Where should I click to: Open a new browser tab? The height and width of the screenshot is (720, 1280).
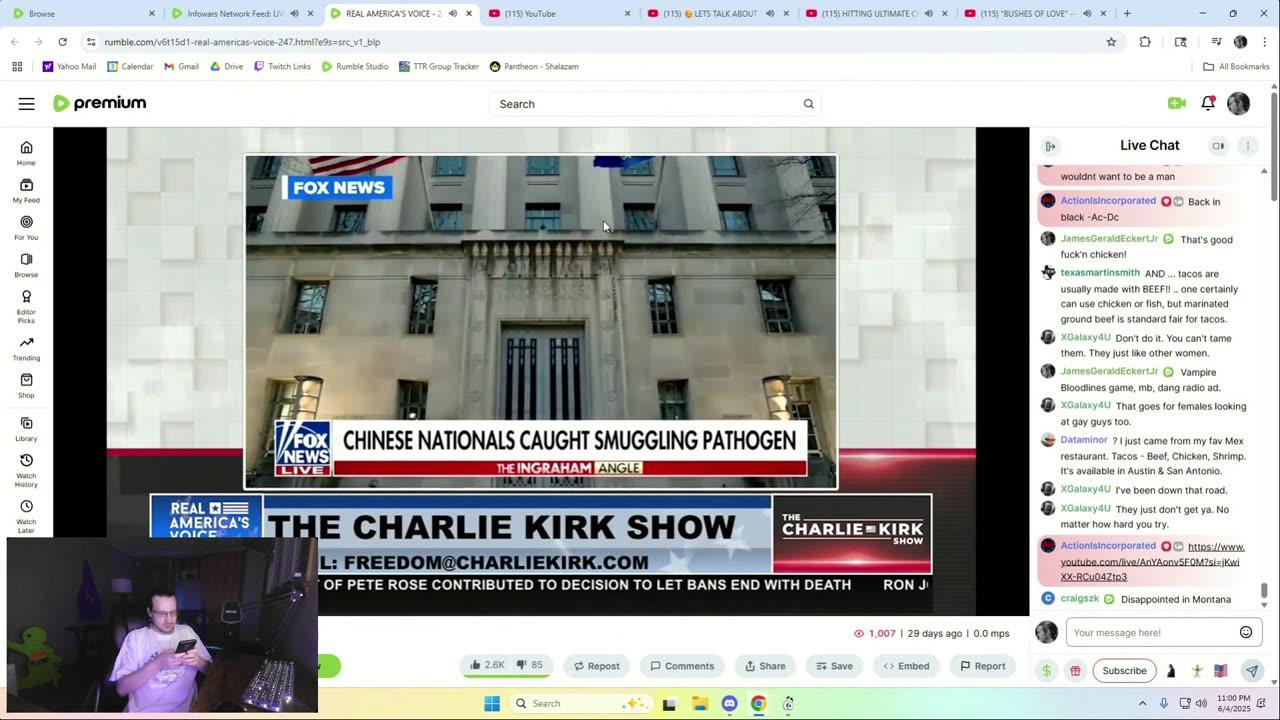[1127, 14]
